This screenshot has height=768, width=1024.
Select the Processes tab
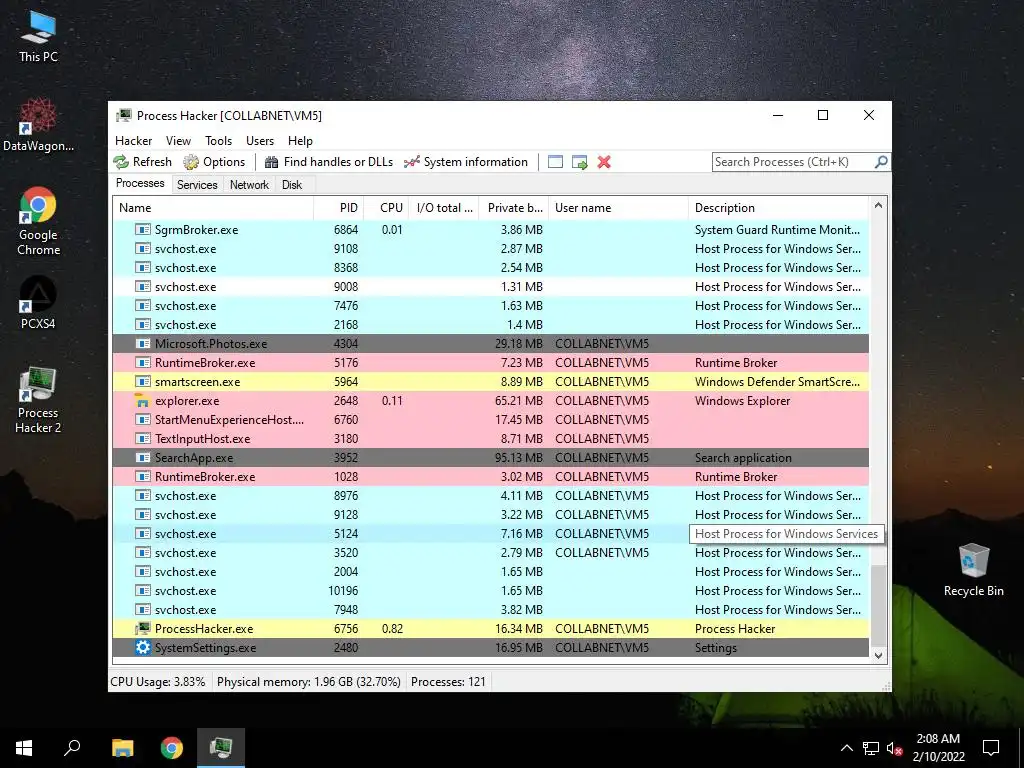[140, 184]
